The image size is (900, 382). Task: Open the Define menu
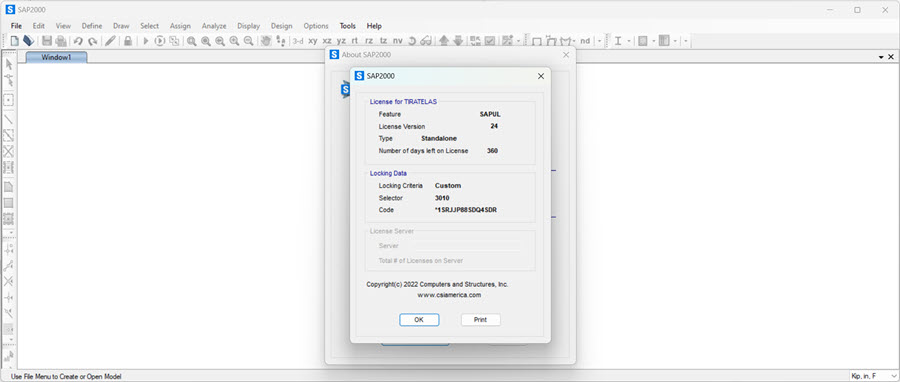92,26
